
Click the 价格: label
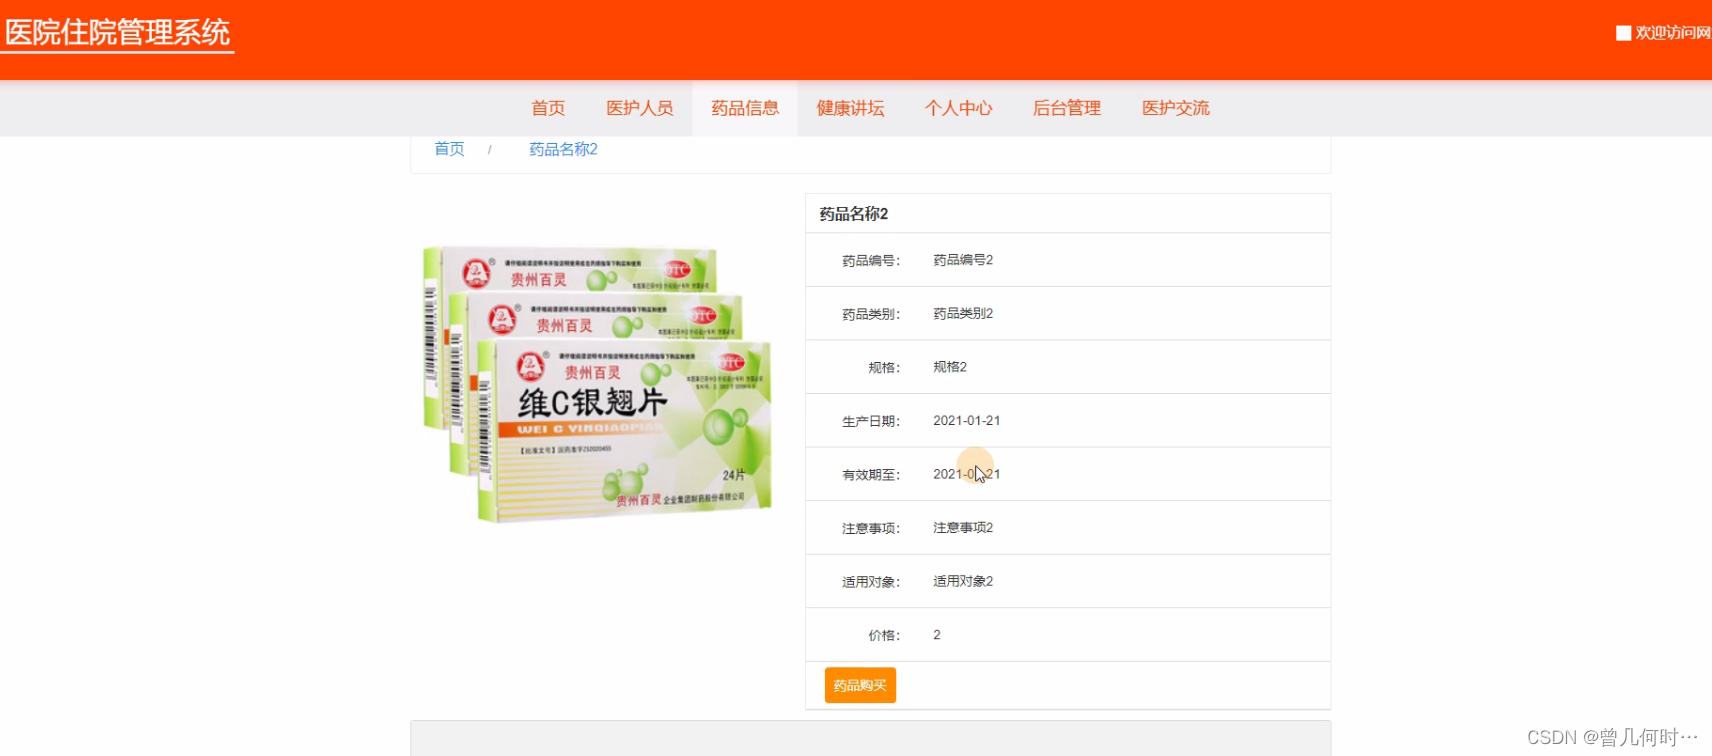(884, 636)
